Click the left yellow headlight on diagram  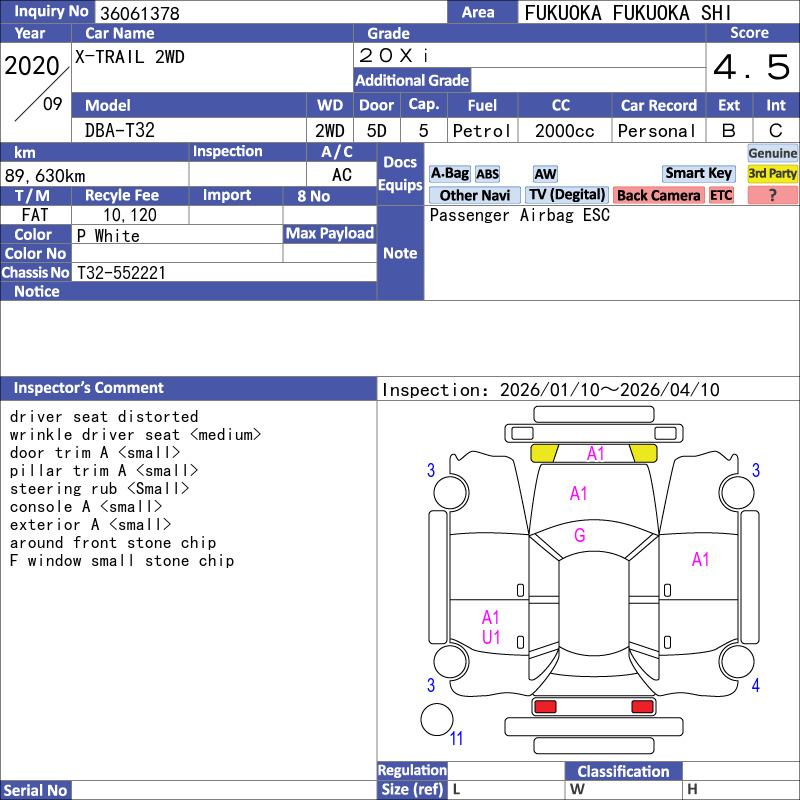544,453
